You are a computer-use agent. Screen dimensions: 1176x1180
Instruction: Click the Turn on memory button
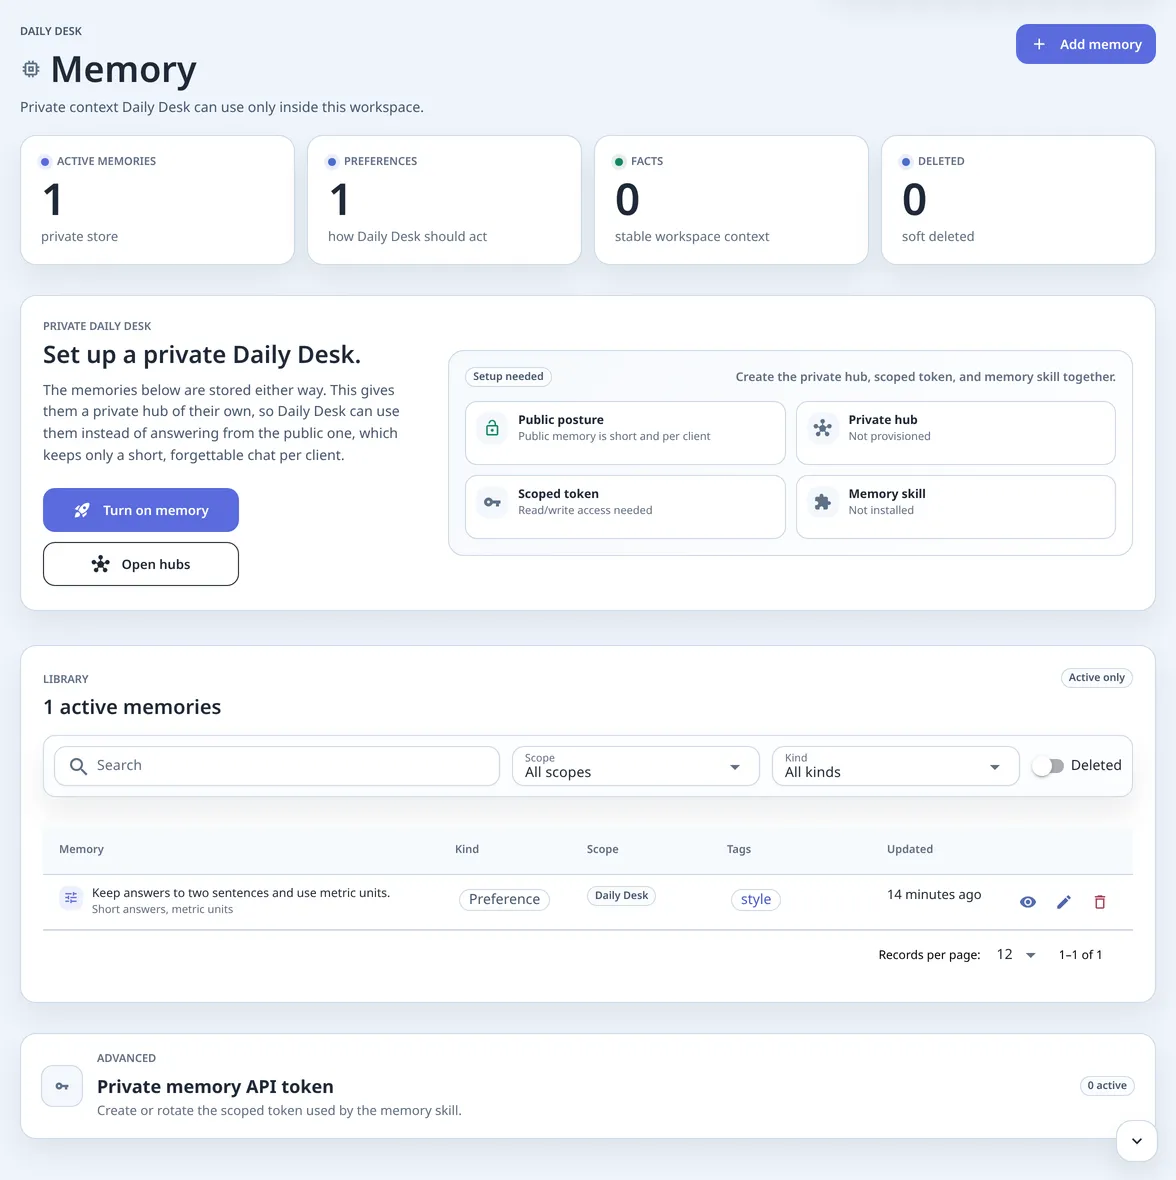141,510
